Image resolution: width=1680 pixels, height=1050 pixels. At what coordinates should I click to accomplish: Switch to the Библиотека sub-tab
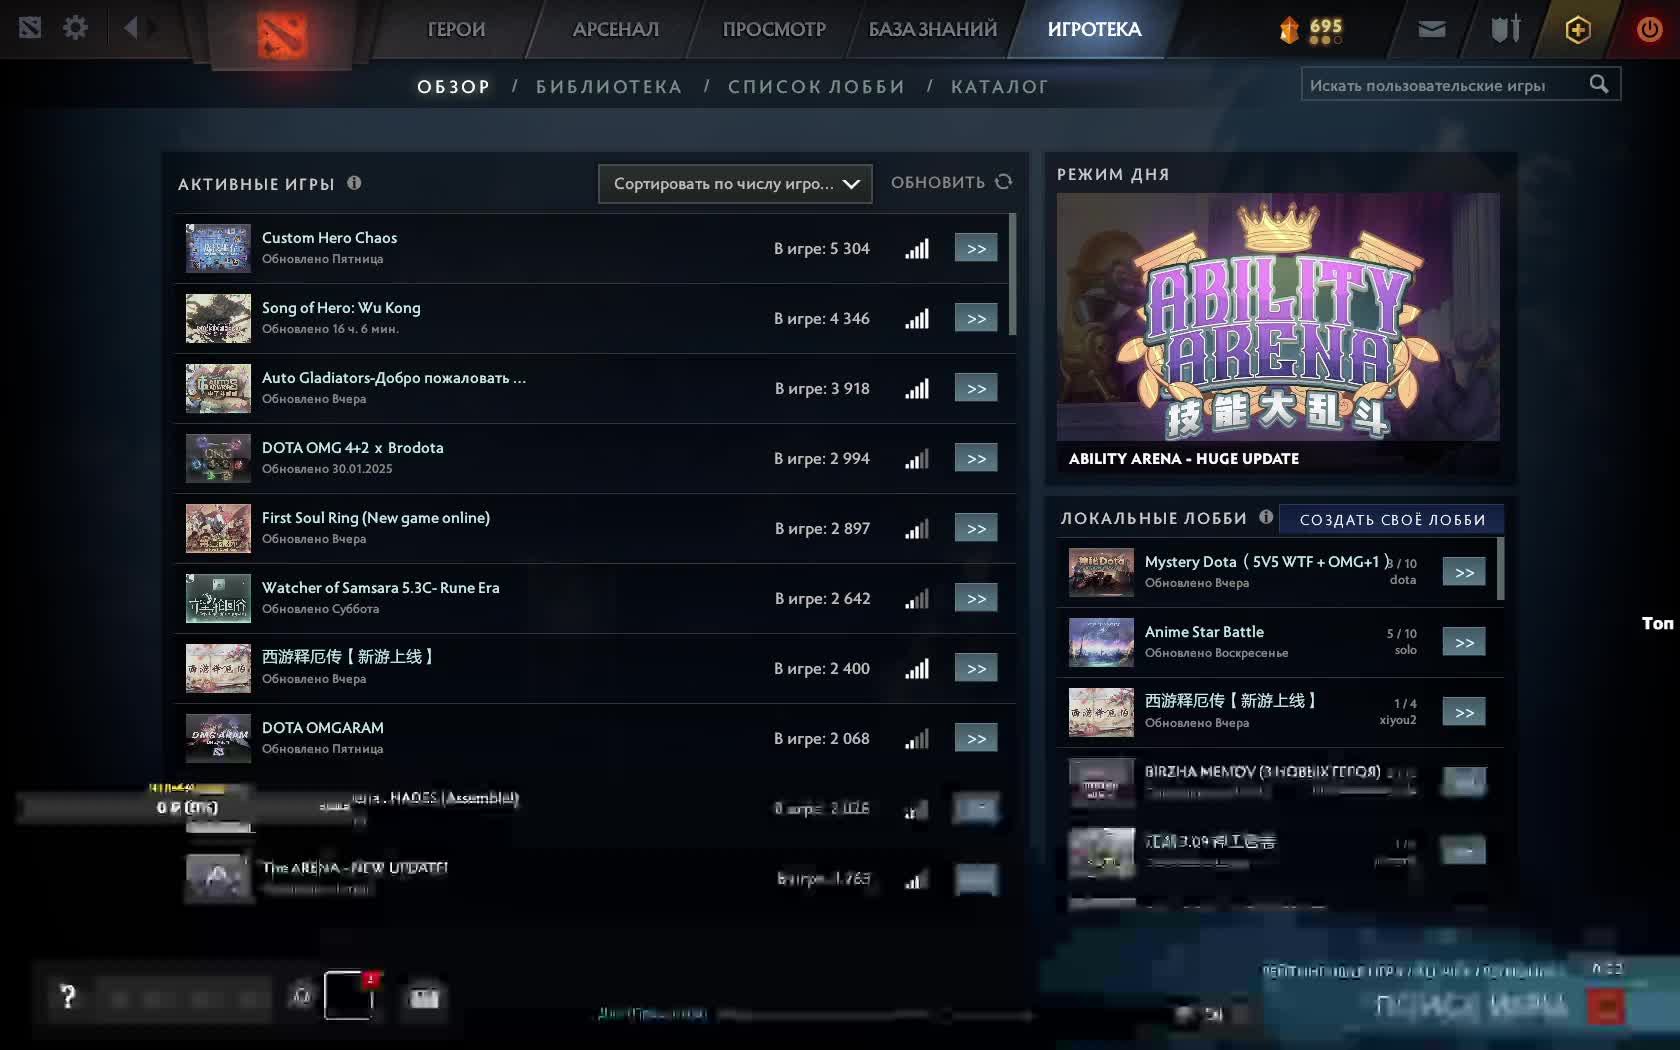pos(609,87)
